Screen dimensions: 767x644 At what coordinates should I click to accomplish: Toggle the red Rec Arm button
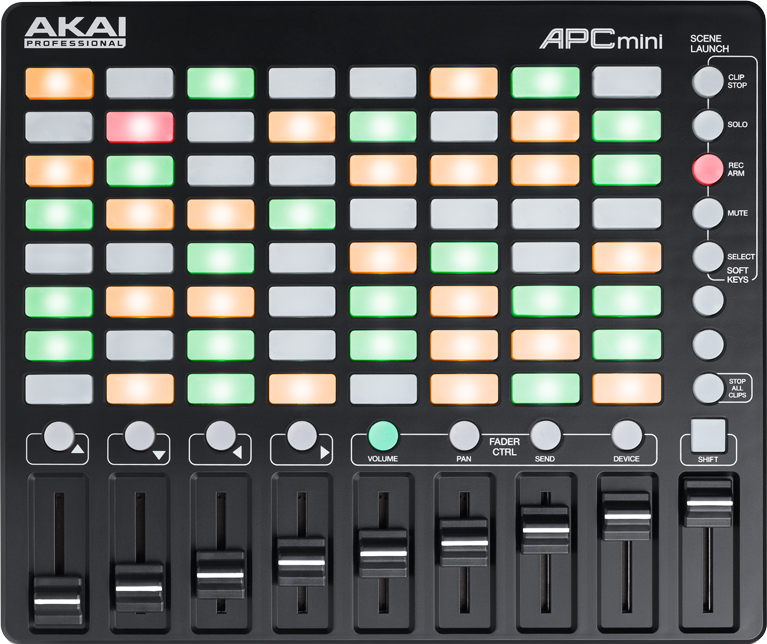(x=707, y=169)
